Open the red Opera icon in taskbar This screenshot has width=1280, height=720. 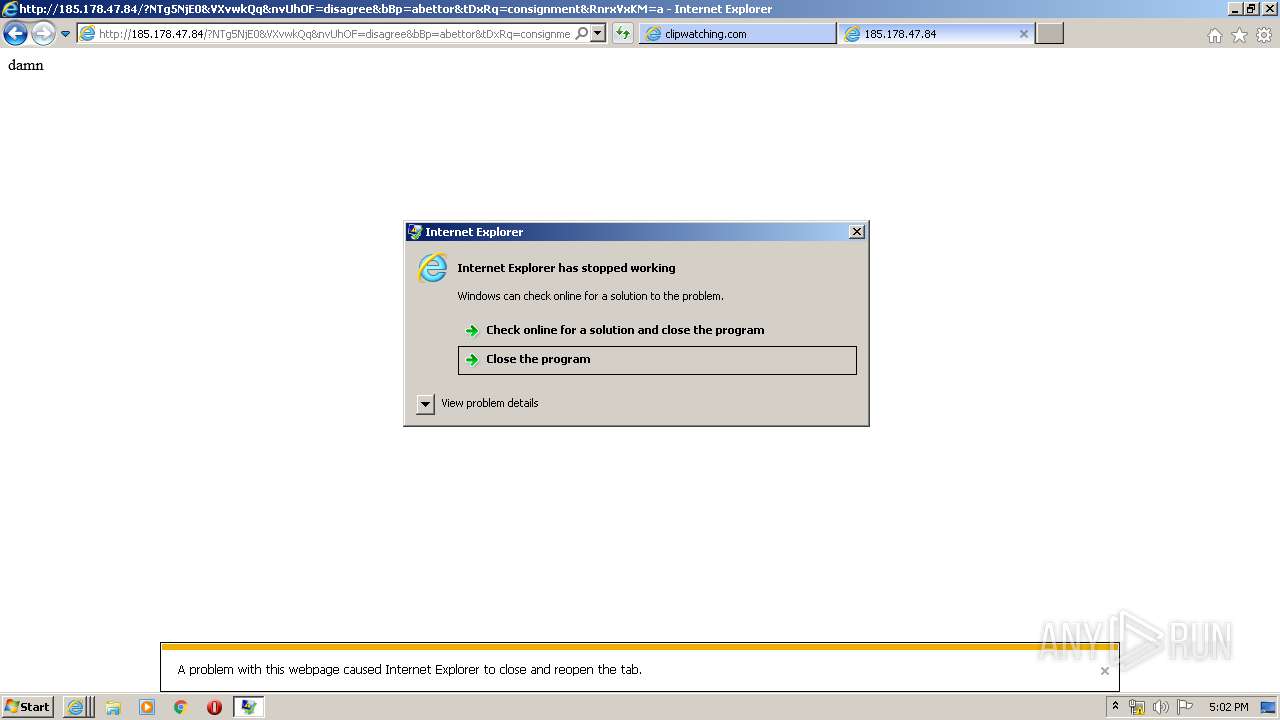(214, 707)
